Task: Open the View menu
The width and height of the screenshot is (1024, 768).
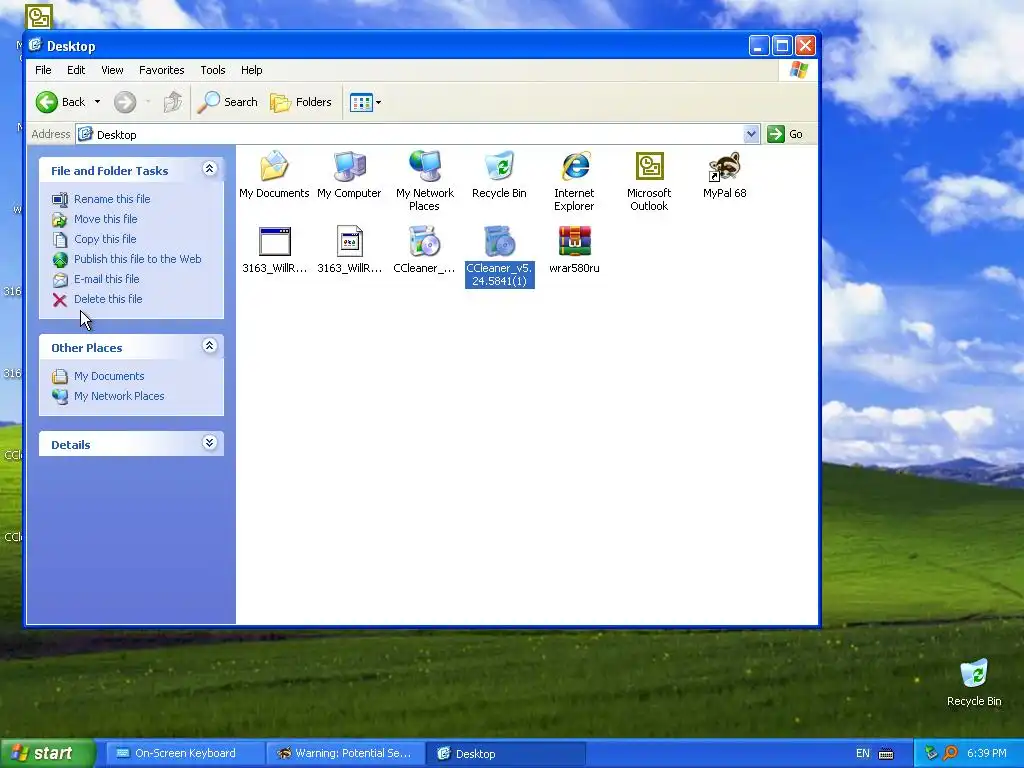Action: 112,70
